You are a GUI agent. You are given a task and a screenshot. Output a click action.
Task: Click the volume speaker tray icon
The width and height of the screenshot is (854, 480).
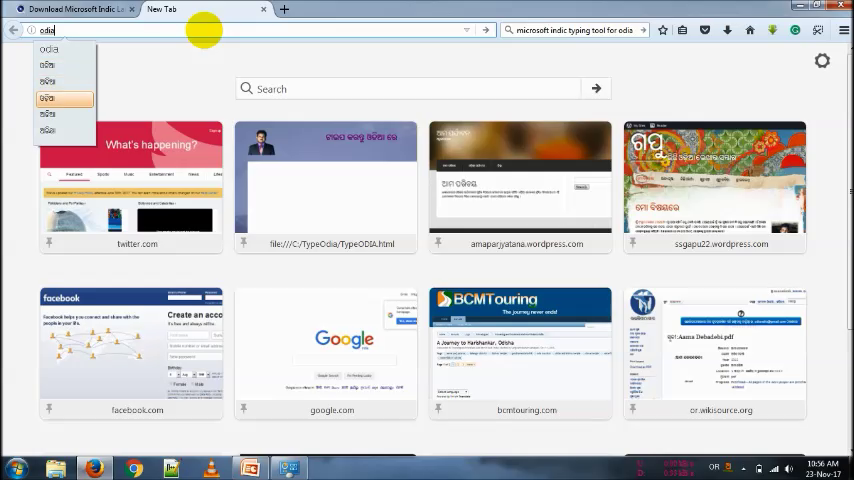789,469
